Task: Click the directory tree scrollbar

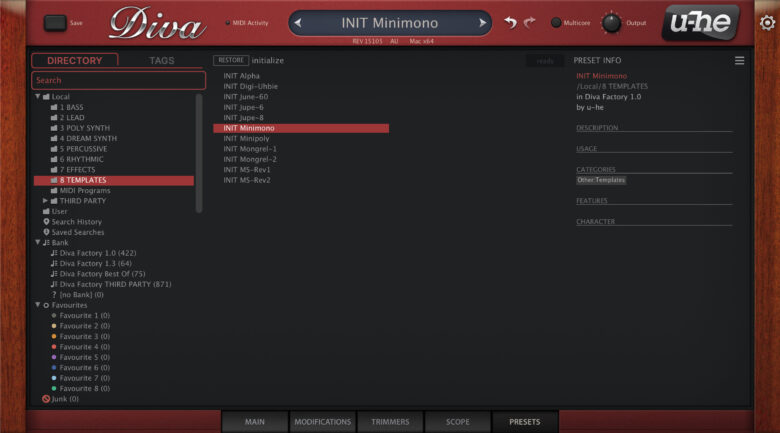Action: (199, 153)
